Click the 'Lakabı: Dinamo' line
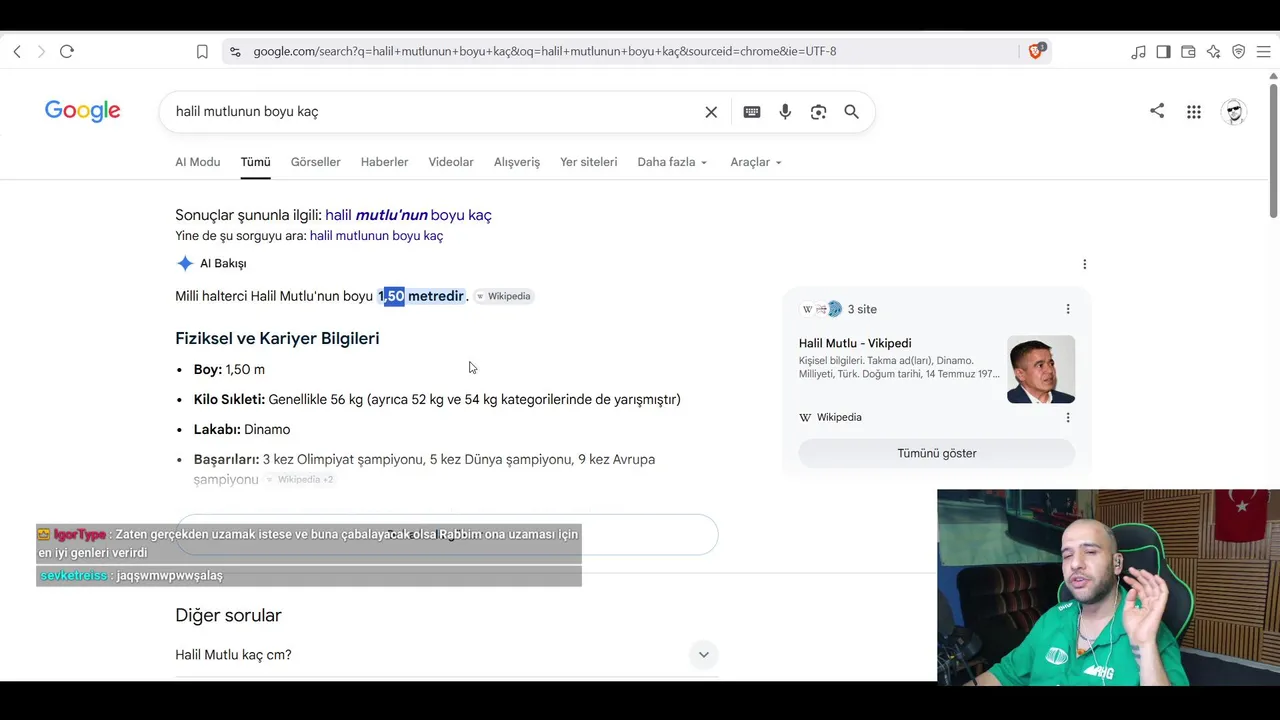This screenshot has height=720, width=1280. click(x=242, y=429)
